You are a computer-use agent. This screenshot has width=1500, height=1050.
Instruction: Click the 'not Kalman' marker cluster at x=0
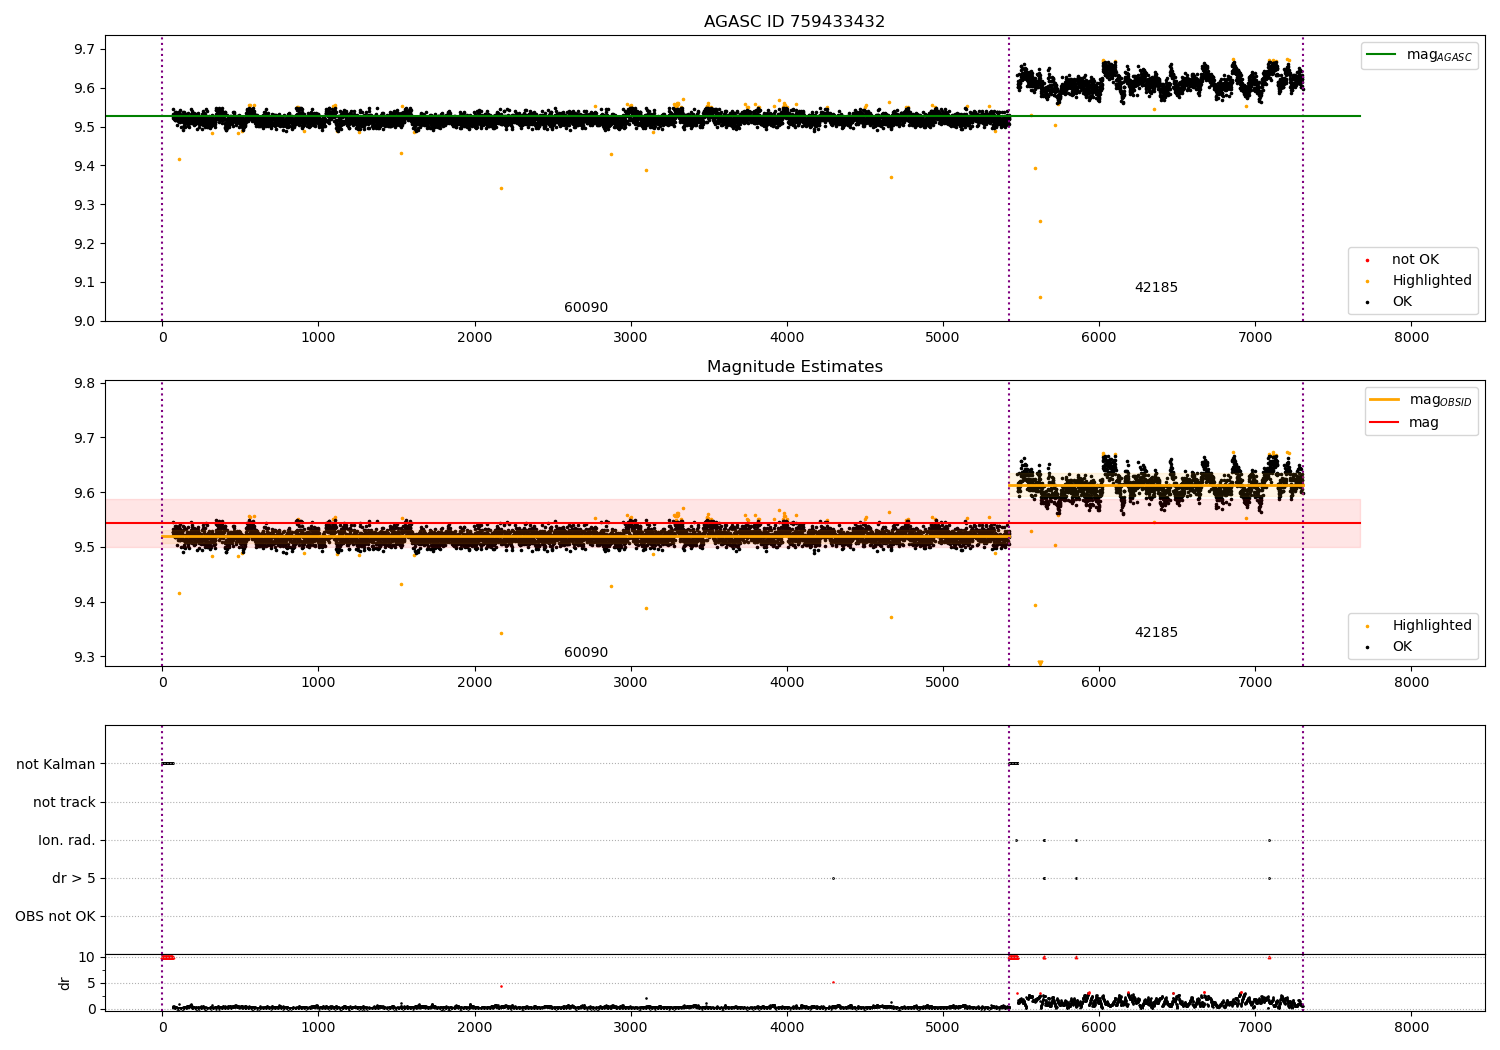coord(168,764)
